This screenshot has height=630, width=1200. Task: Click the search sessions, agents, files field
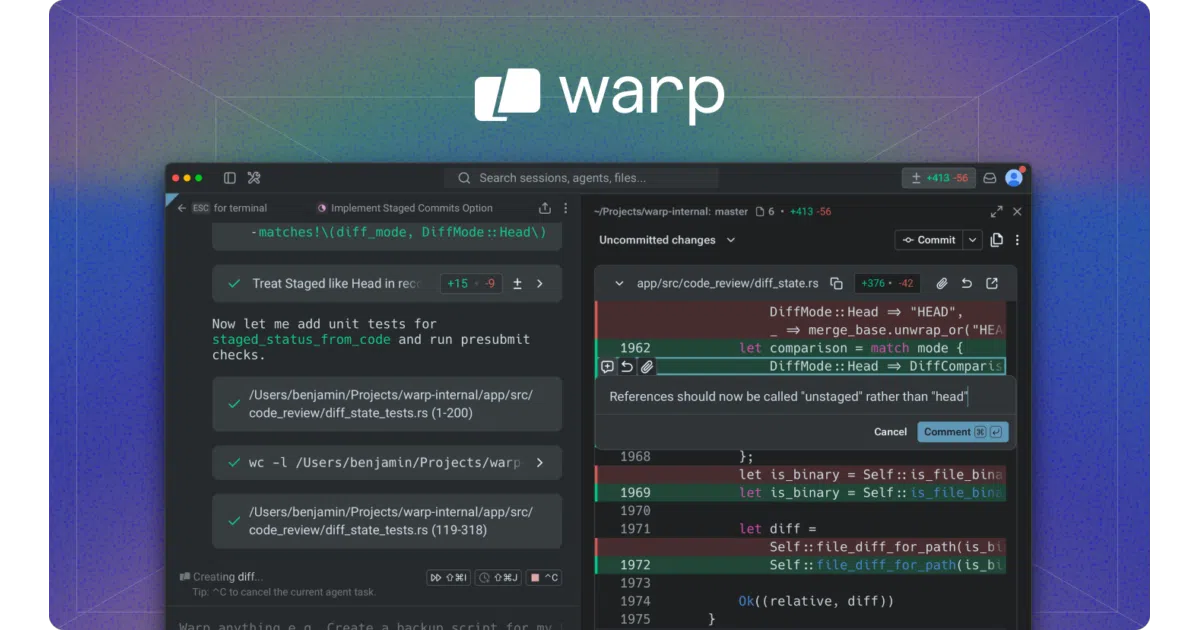click(x=581, y=178)
